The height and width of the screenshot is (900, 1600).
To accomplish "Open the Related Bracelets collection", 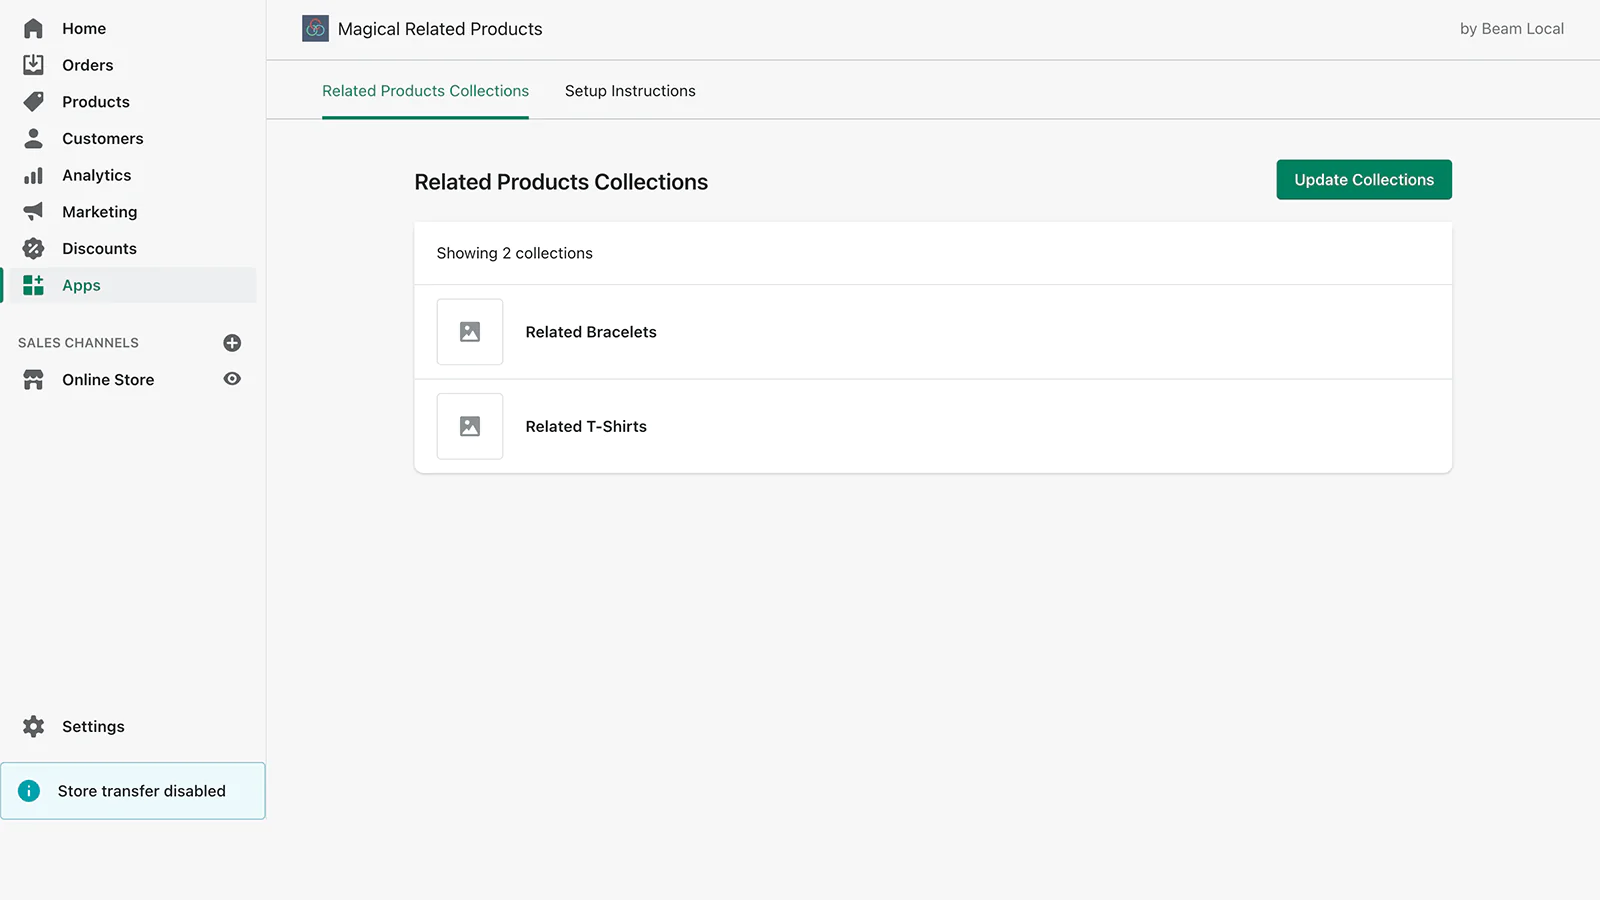I will click(x=933, y=332).
